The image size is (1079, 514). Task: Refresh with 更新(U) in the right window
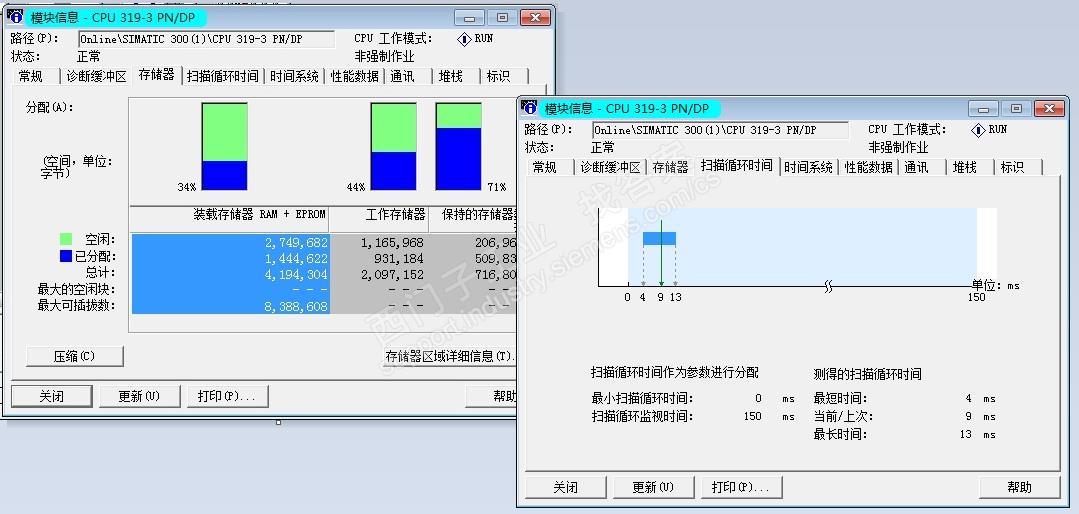pyautogui.click(x=654, y=487)
